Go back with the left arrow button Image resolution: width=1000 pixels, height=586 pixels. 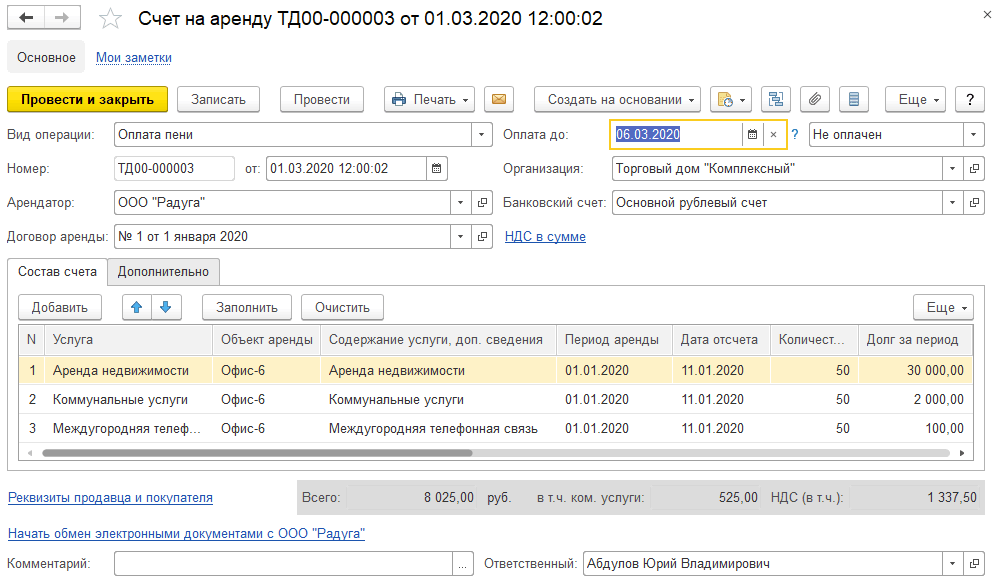(x=26, y=18)
